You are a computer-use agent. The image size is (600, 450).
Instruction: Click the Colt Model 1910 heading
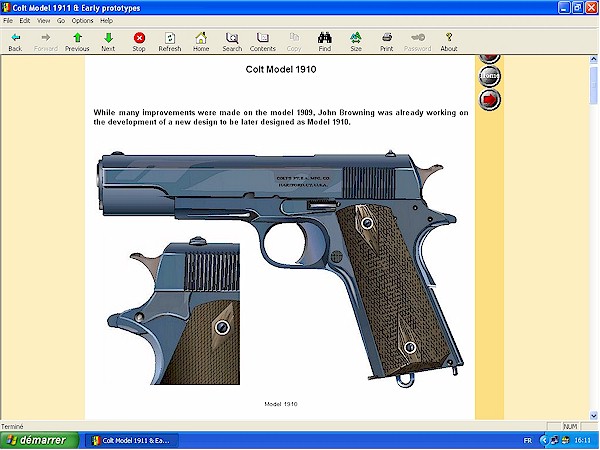coord(281,70)
